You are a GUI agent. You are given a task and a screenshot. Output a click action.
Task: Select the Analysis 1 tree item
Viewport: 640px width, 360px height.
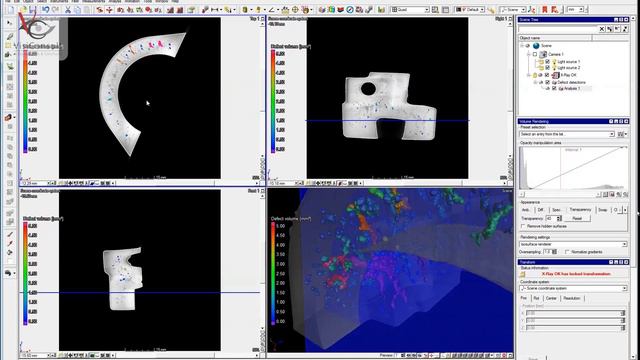[571, 89]
